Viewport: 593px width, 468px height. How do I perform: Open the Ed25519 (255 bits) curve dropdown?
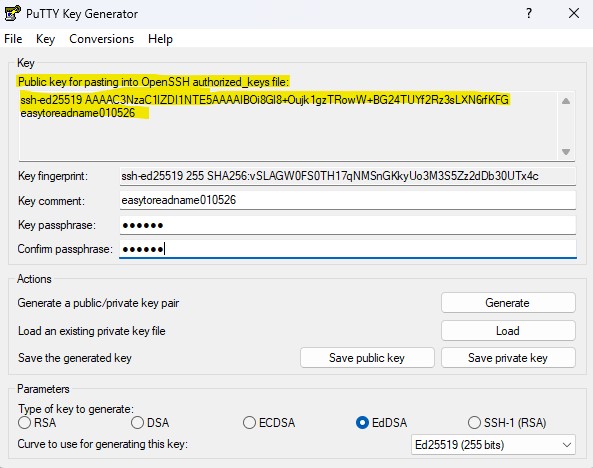coord(493,445)
